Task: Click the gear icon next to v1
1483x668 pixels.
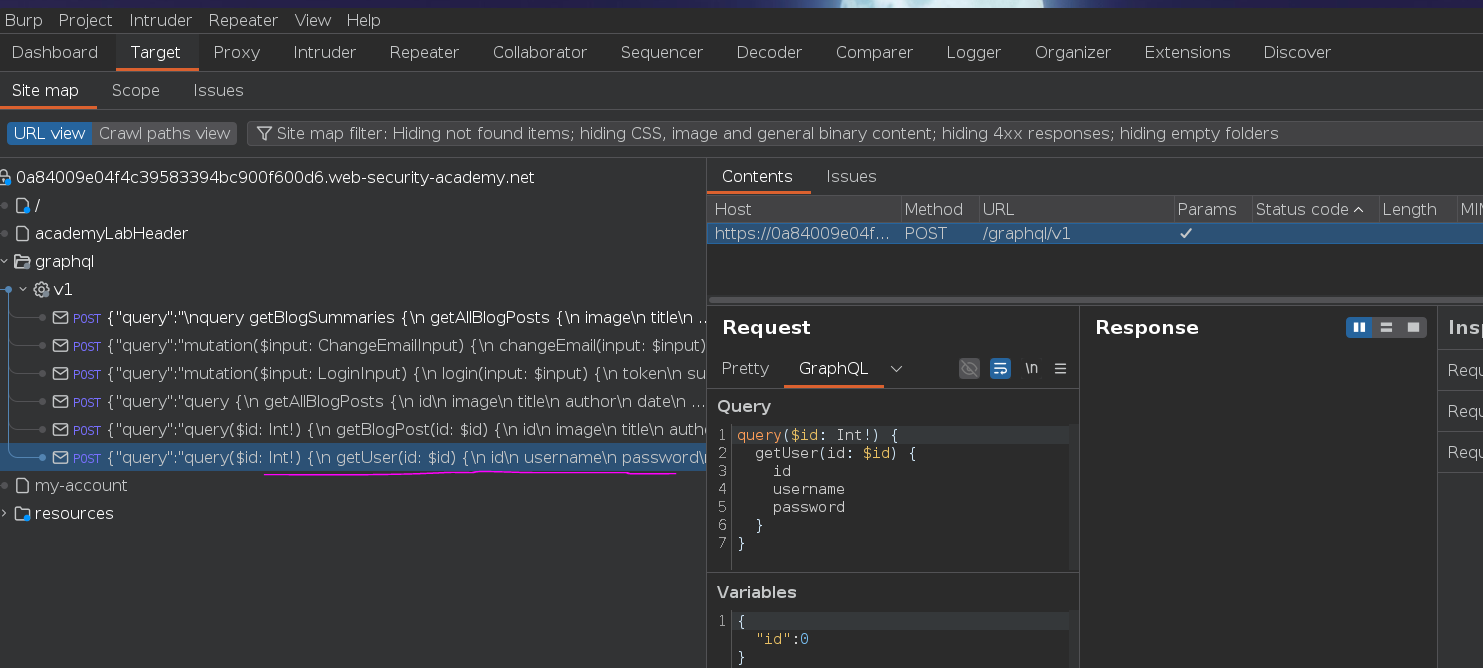Action: [x=41, y=289]
